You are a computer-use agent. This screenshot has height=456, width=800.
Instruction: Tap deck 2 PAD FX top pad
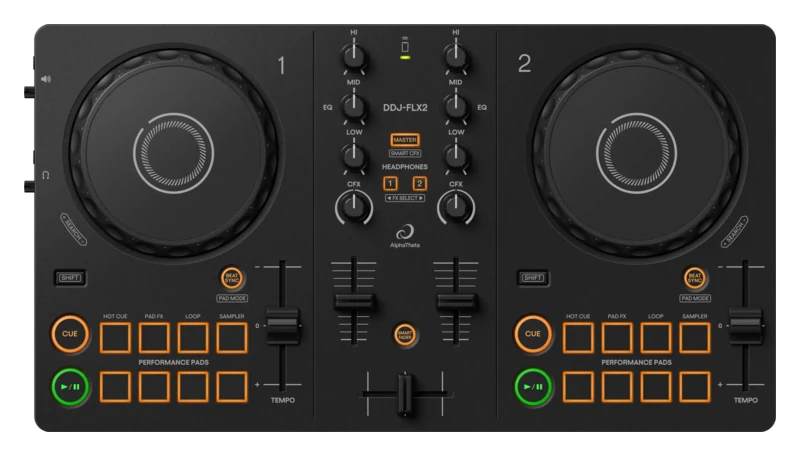coord(617,338)
